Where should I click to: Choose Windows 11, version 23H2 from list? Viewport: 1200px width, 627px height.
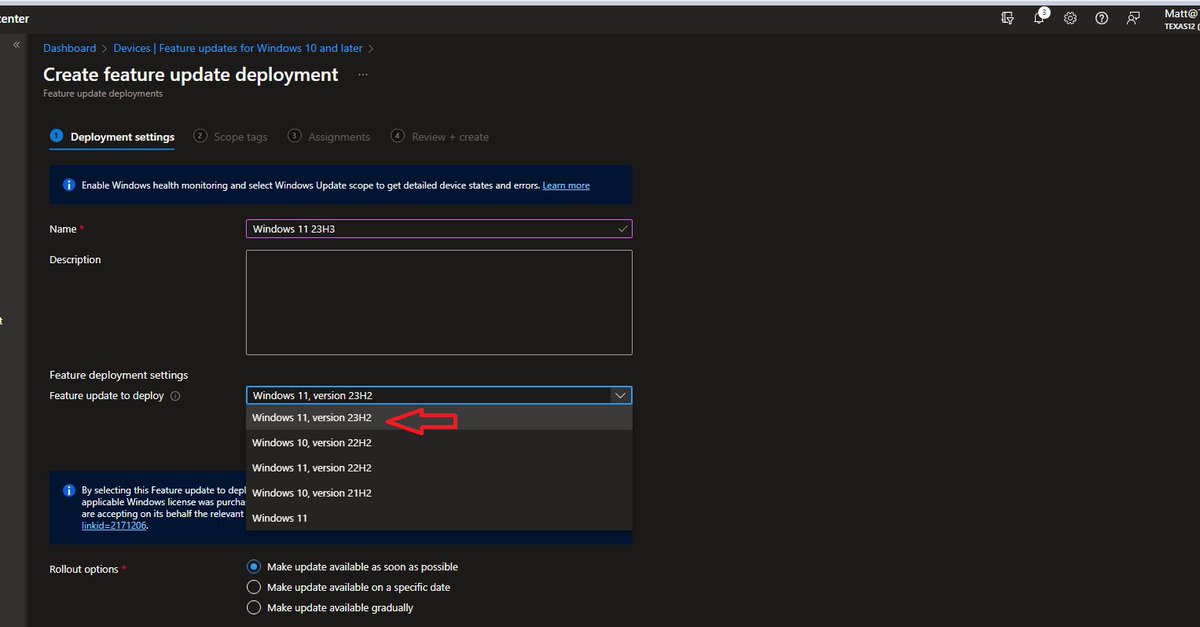click(439, 418)
